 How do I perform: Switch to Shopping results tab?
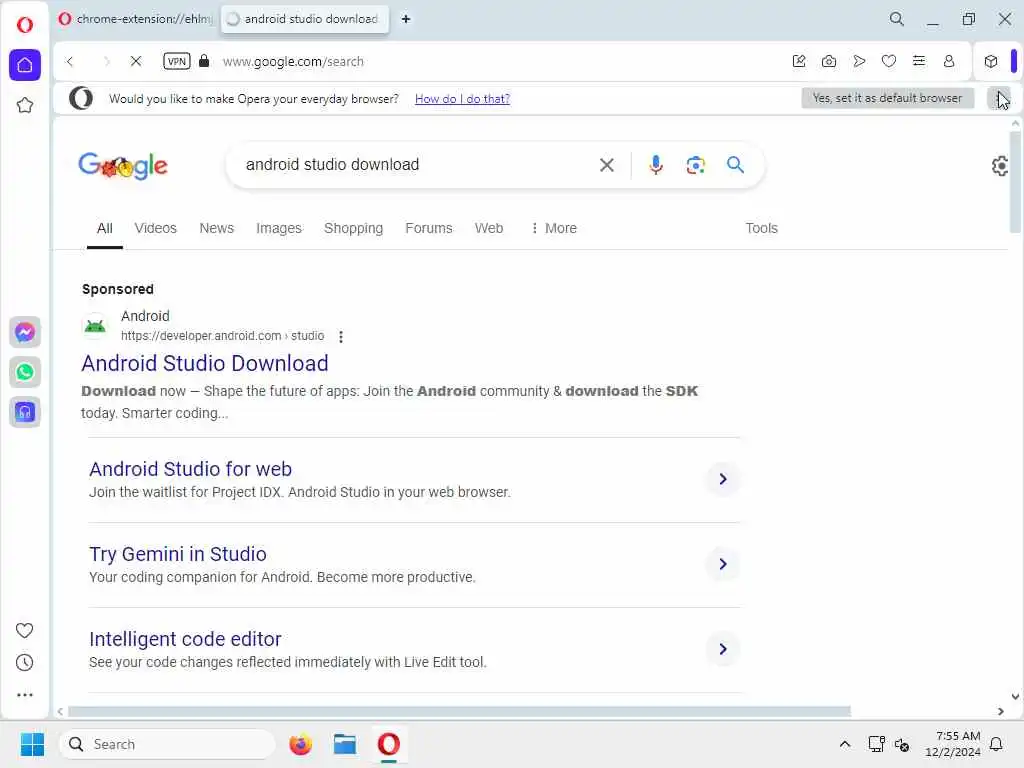point(353,228)
